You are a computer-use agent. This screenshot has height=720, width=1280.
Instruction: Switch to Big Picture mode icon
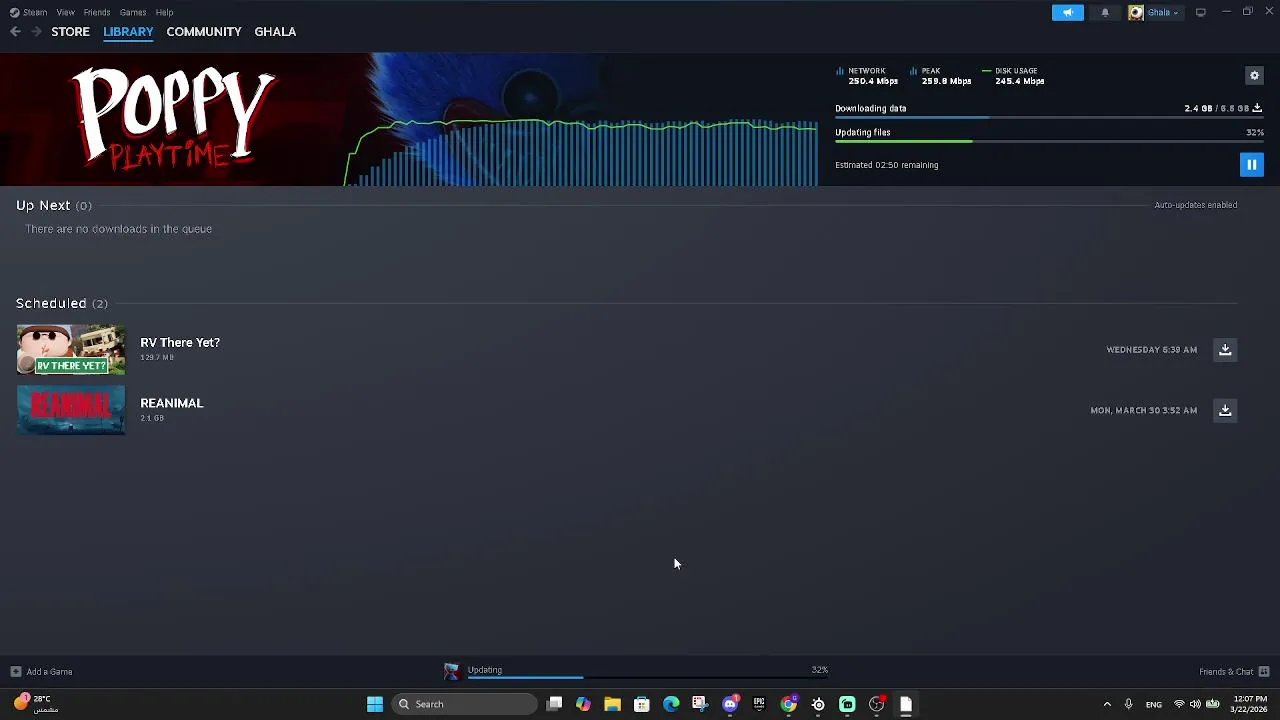(1200, 12)
